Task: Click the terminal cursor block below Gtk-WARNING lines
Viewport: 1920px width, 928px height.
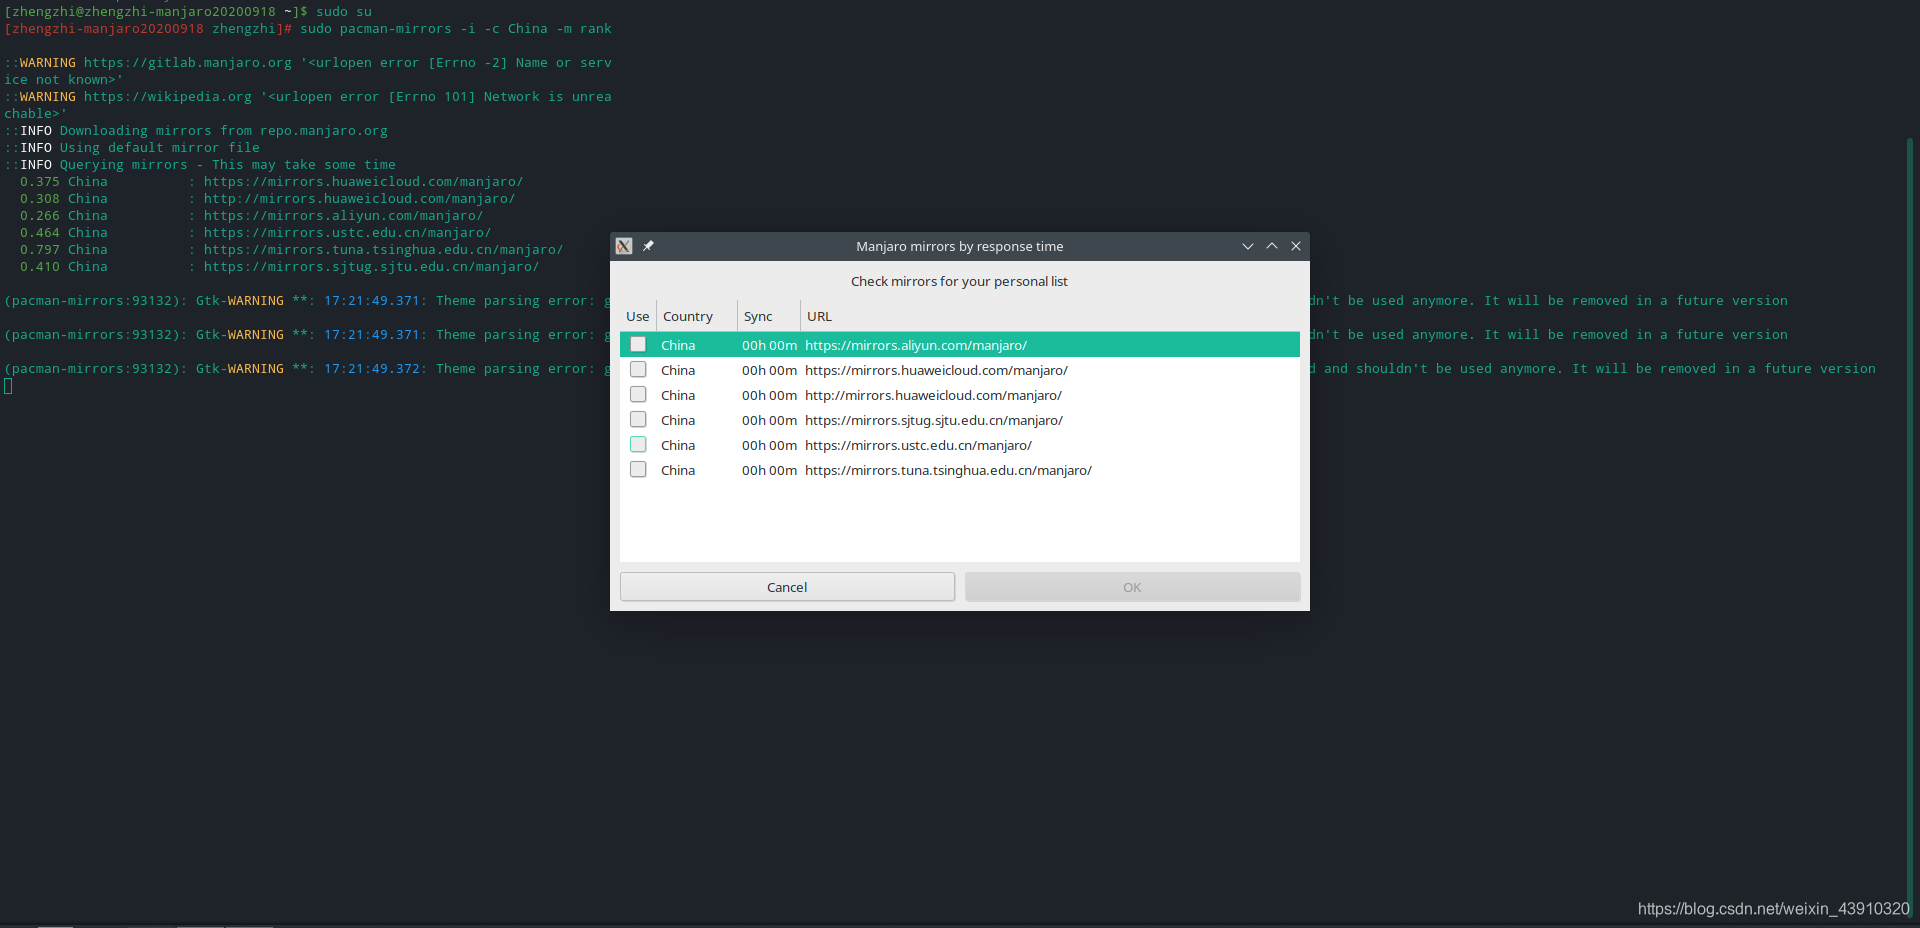Action: [8, 386]
